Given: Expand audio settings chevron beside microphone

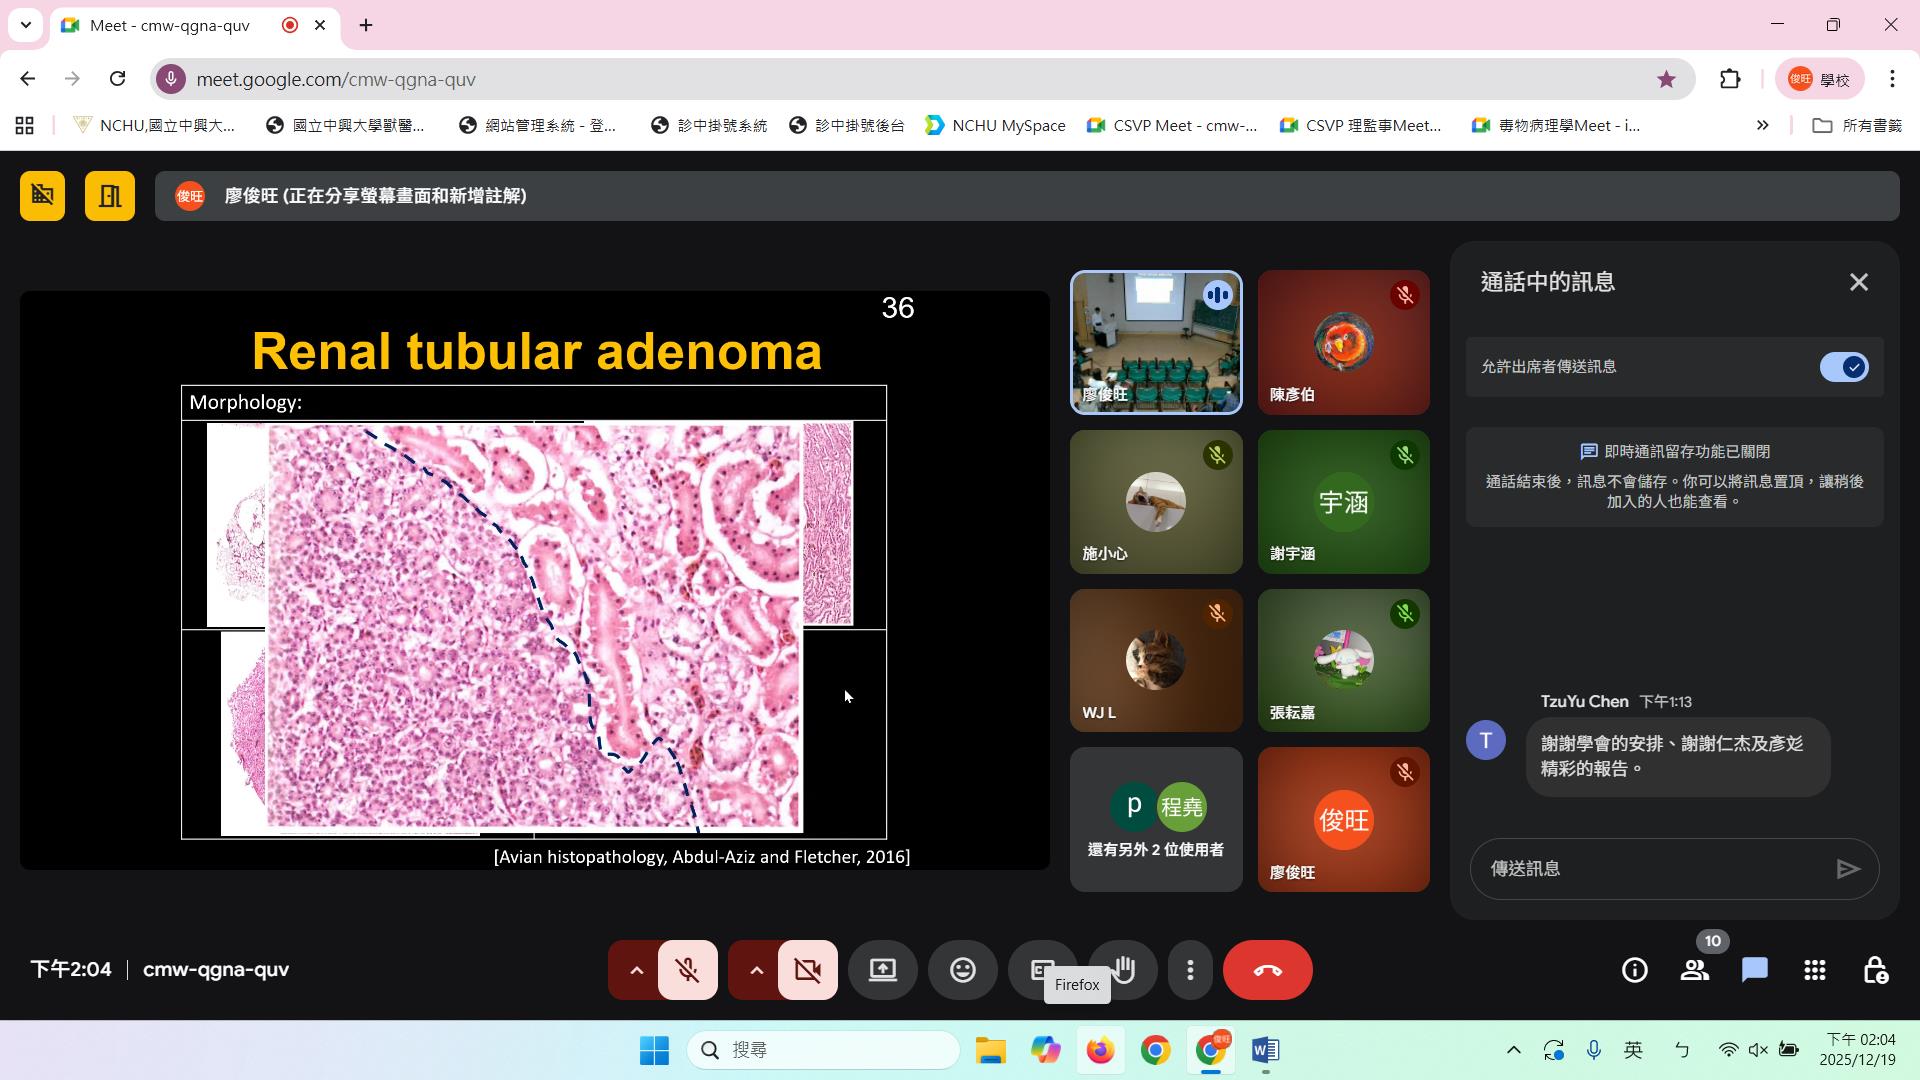Looking at the screenshot, I should (x=636, y=970).
